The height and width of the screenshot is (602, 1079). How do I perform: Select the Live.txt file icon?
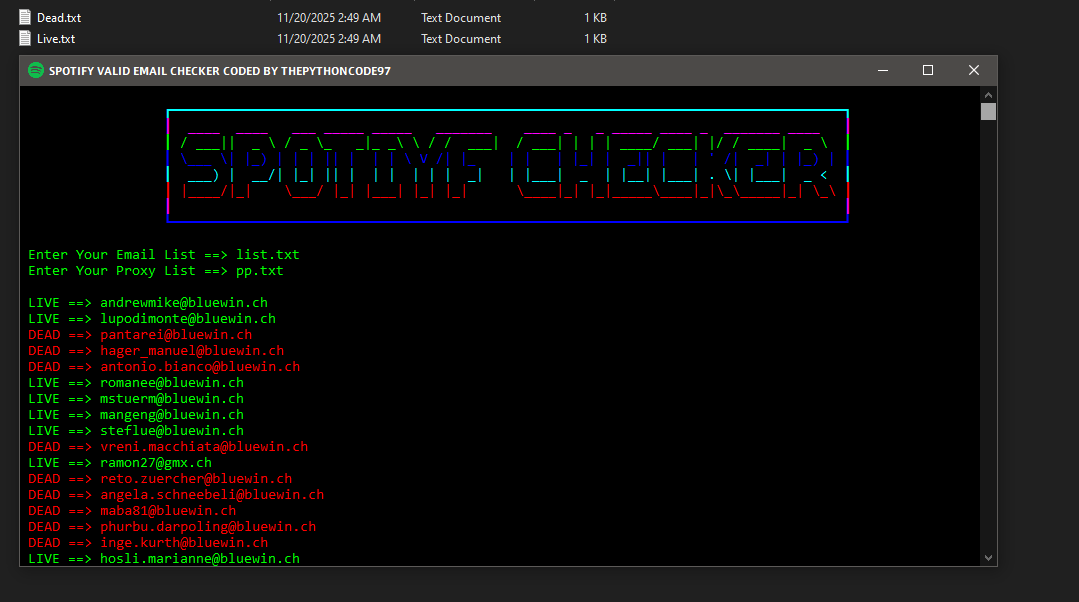click(25, 39)
